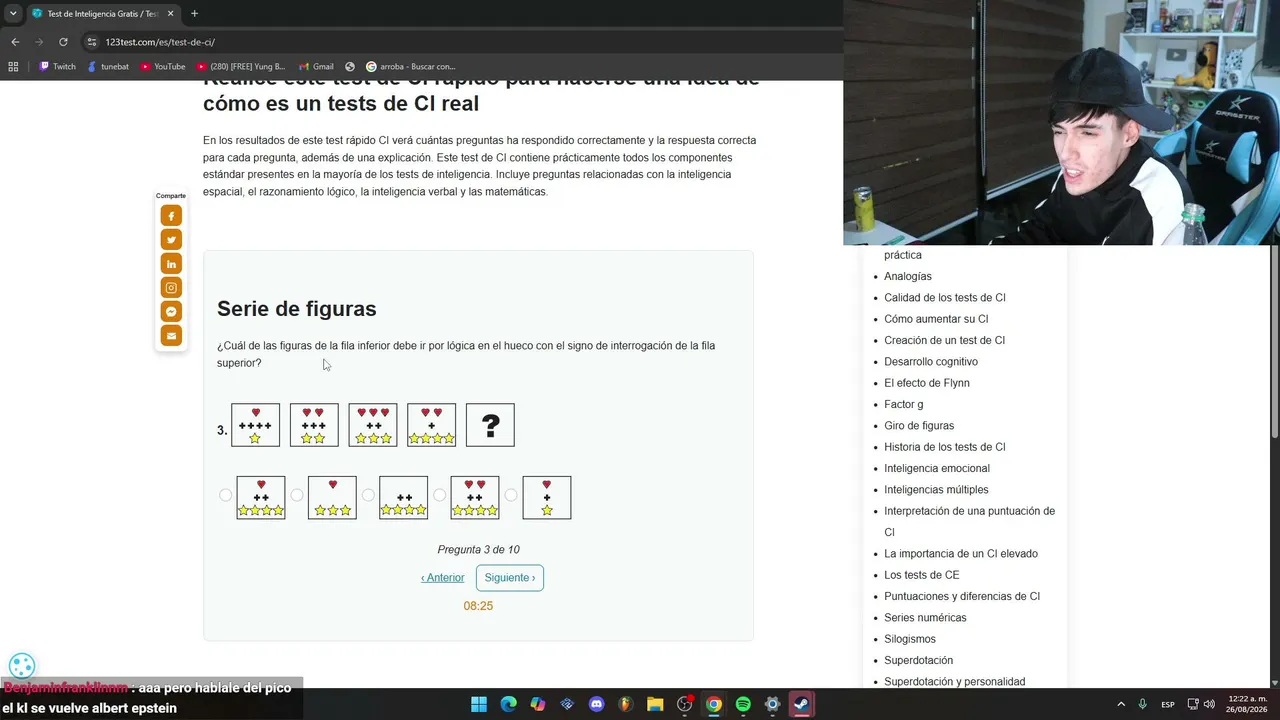Open Spotify from the taskbar

tap(743, 704)
